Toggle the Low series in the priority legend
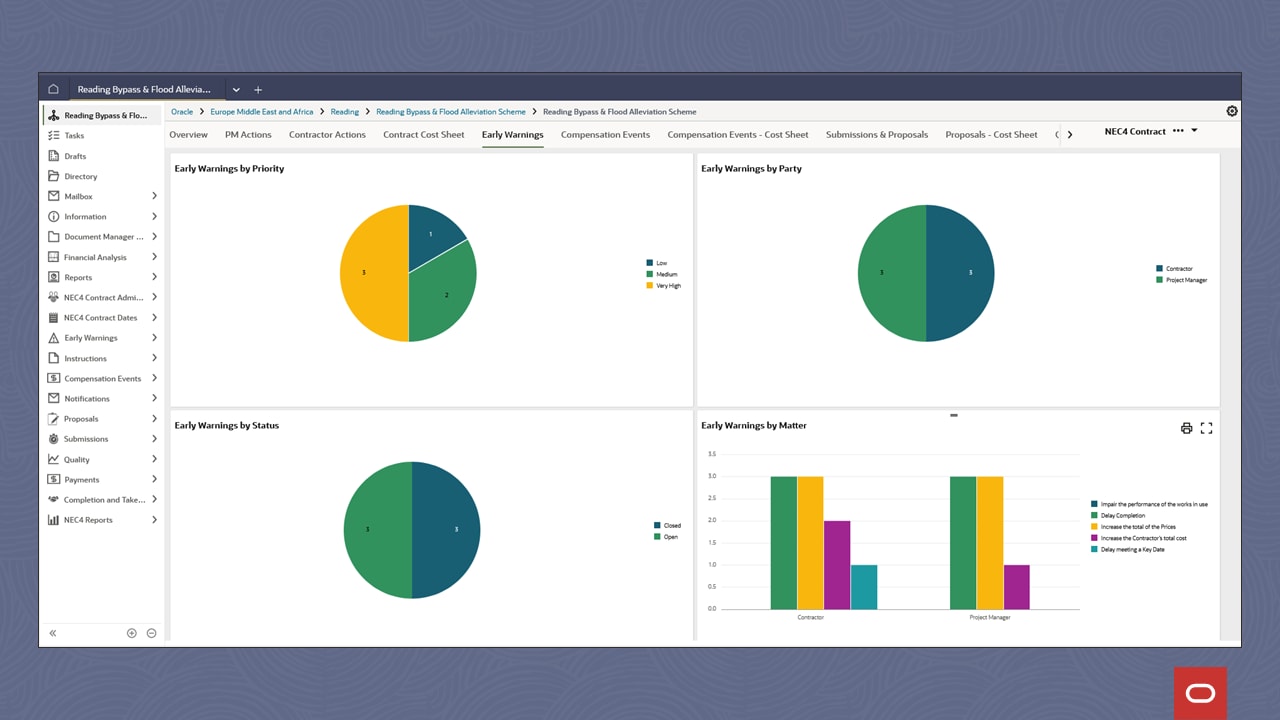Image resolution: width=1280 pixels, height=720 pixels. click(650, 263)
